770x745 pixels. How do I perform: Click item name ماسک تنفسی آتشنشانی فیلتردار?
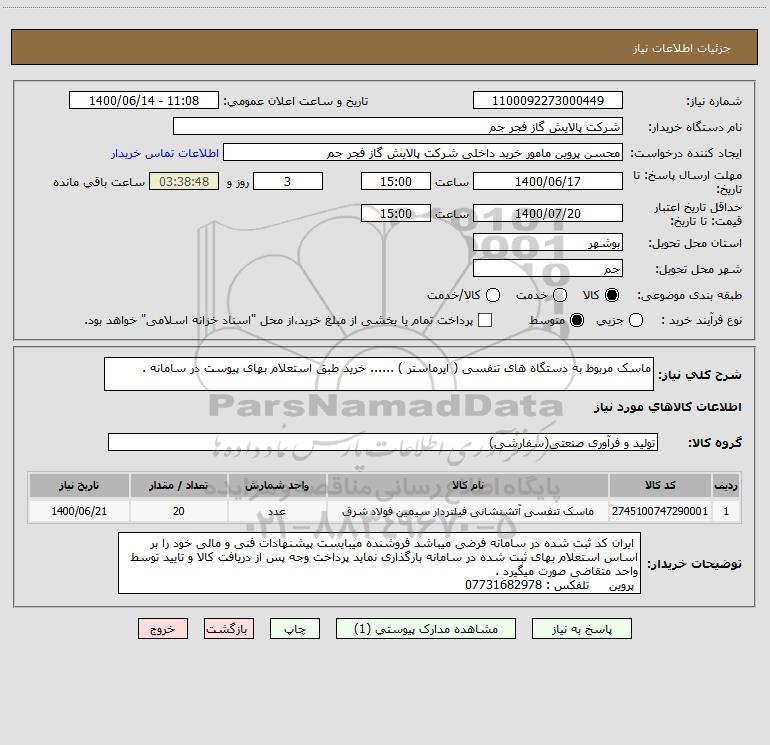point(468,511)
